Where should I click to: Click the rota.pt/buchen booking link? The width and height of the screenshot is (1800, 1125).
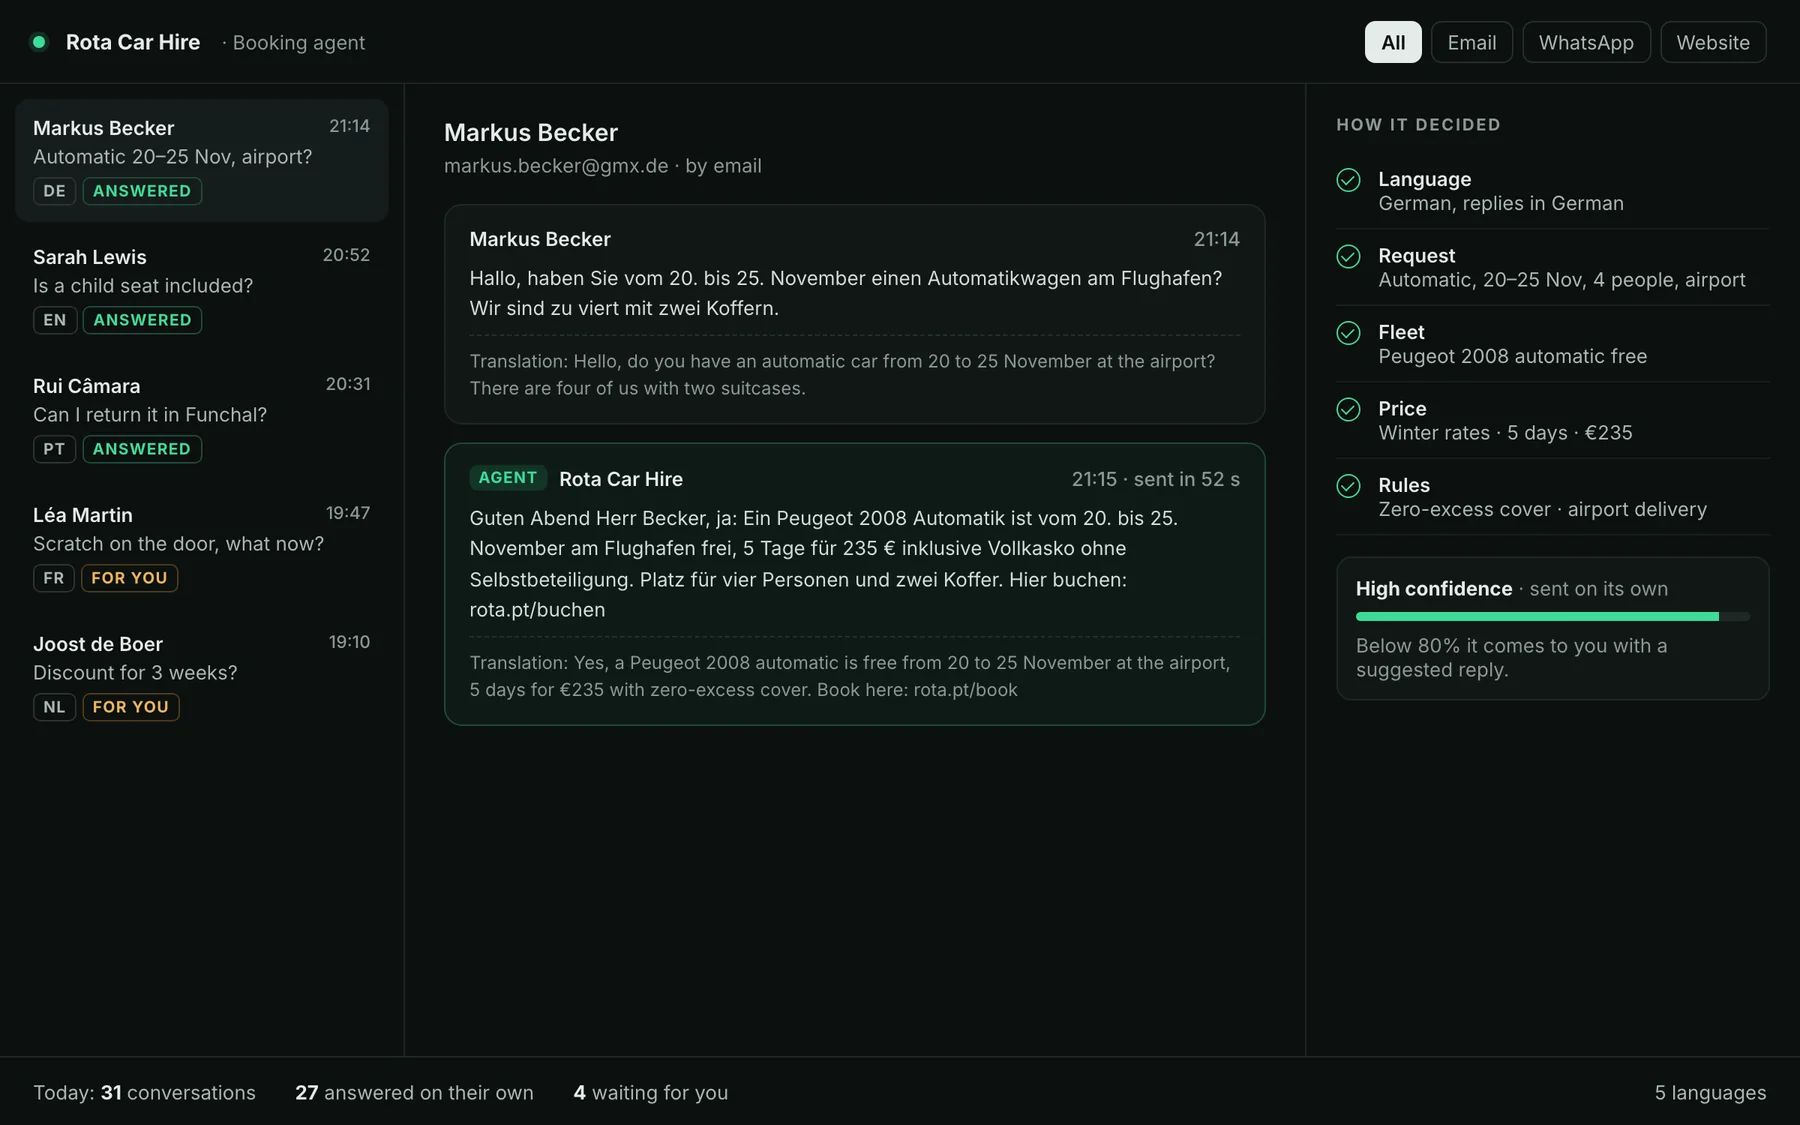537,610
